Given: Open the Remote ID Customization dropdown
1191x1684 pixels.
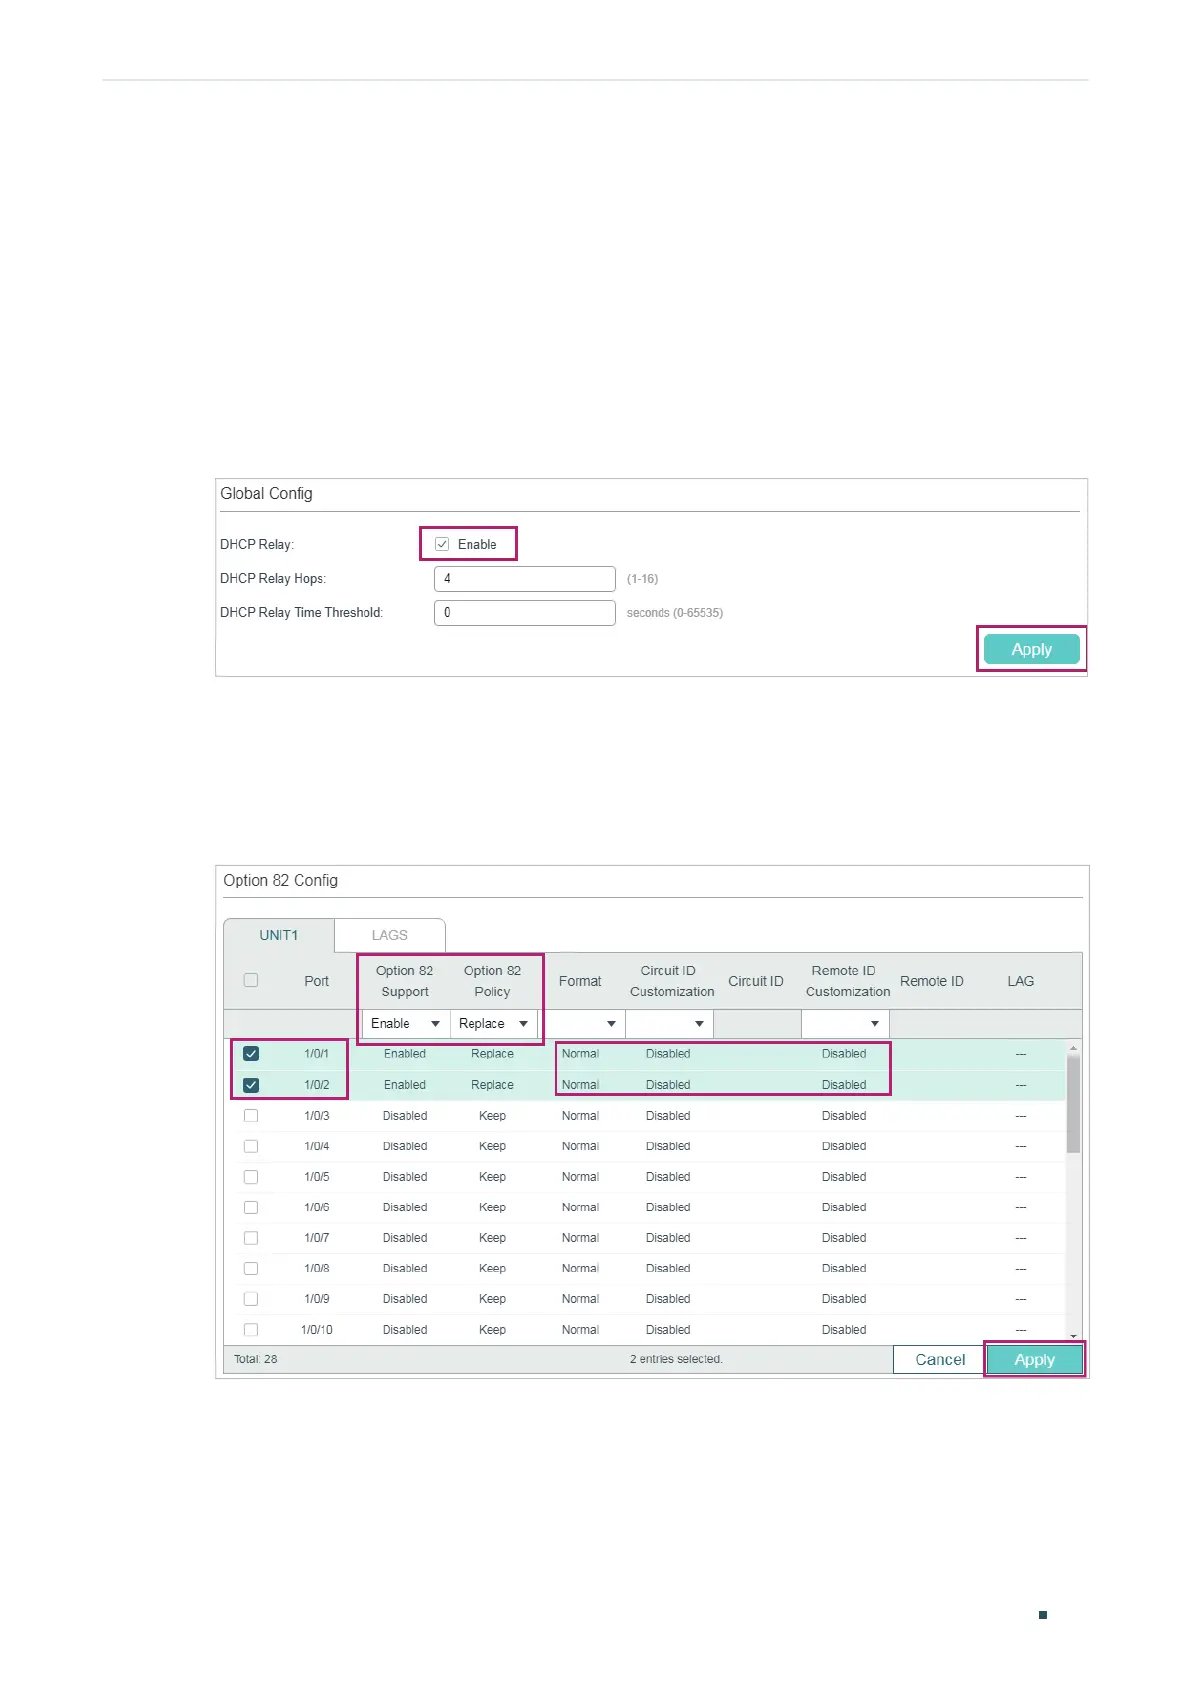Looking at the screenshot, I should tap(845, 1024).
